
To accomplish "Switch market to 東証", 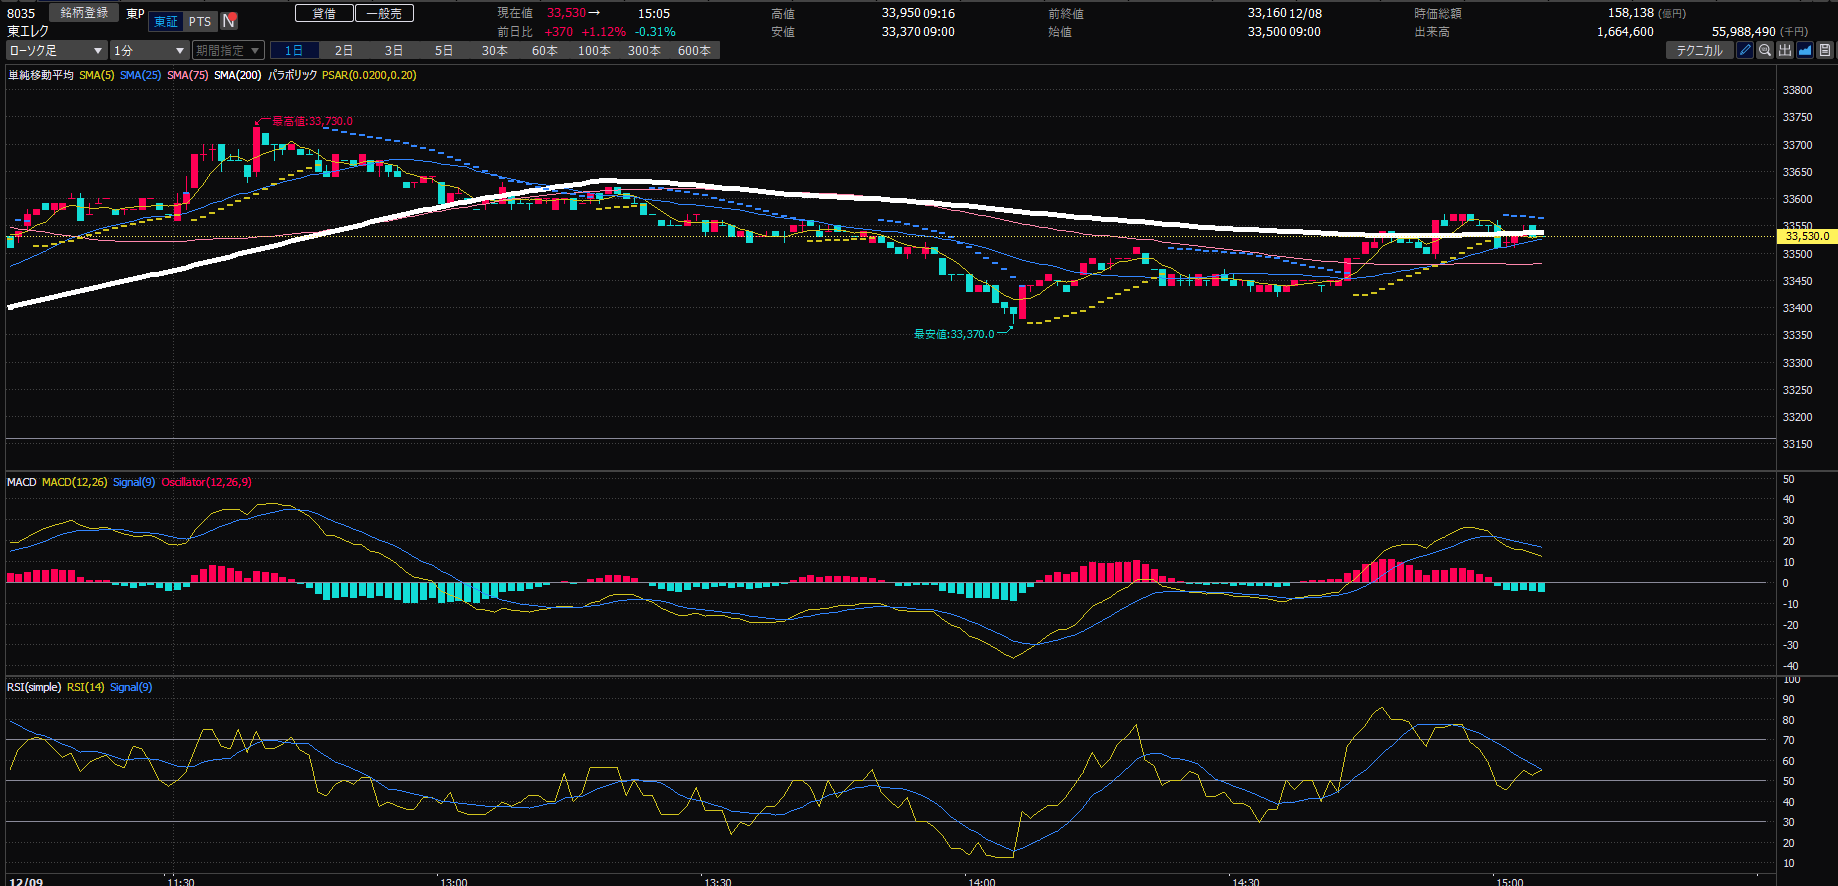I will click(166, 21).
